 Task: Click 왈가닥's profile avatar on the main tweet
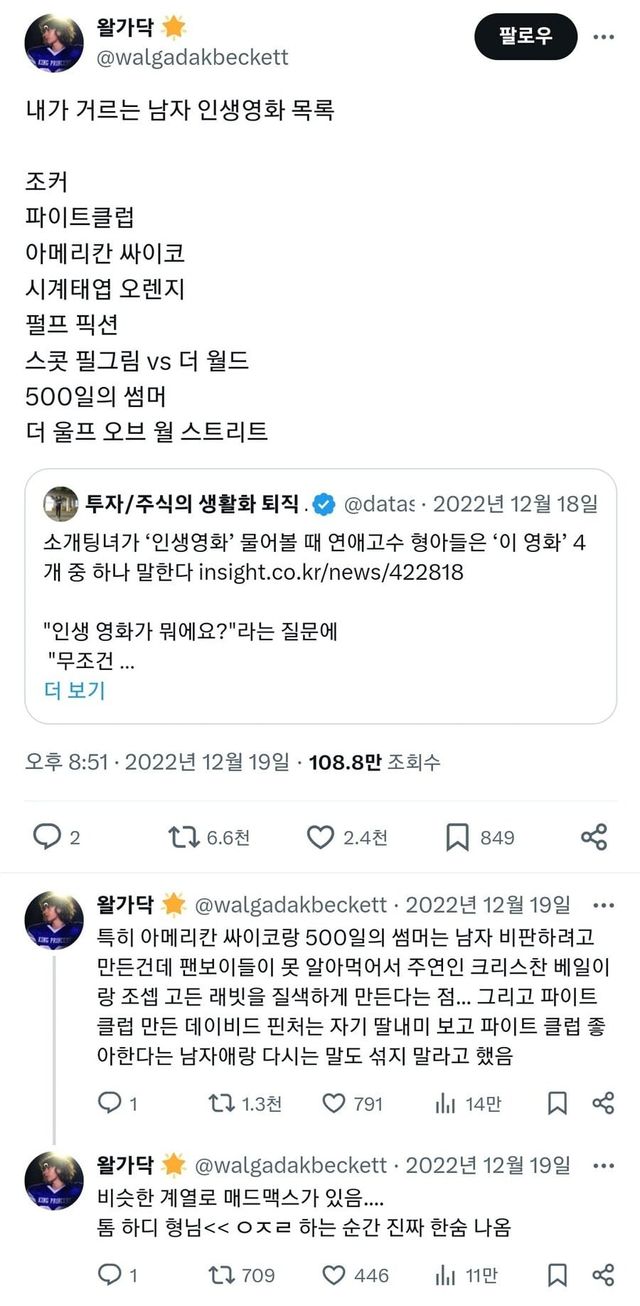(55, 40)
